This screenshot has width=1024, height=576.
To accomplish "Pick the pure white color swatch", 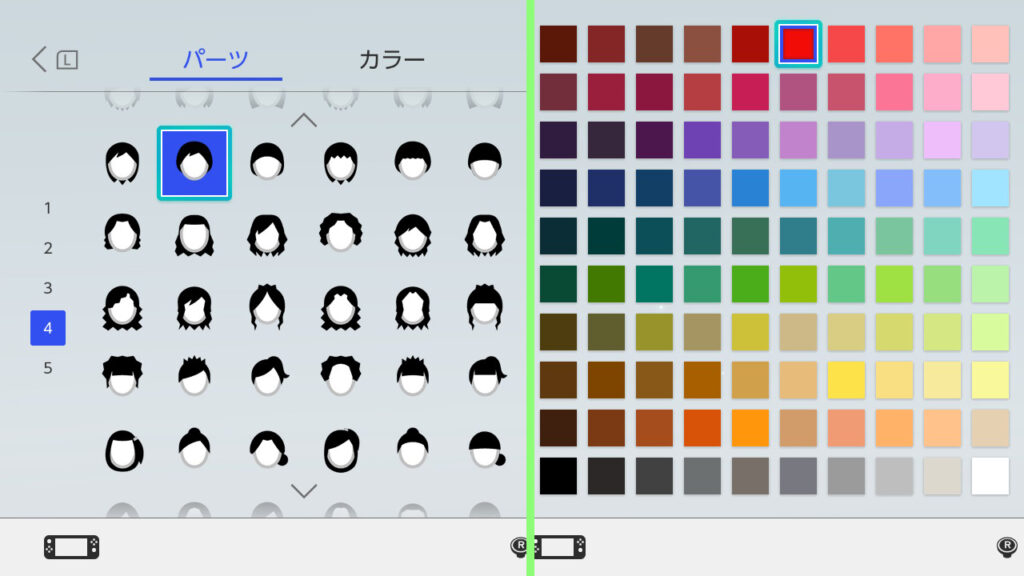I will click(x=990, y=476).
